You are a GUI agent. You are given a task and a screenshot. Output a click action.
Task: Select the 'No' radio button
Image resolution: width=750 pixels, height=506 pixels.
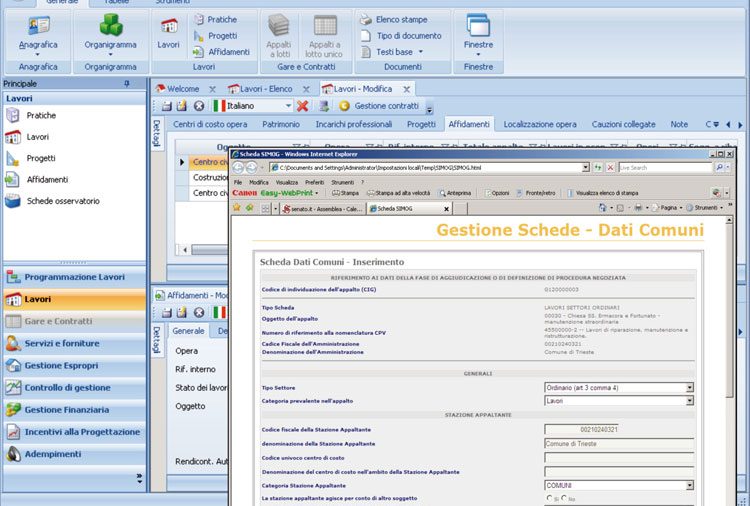pyautogui.click(x=565, y=498)
